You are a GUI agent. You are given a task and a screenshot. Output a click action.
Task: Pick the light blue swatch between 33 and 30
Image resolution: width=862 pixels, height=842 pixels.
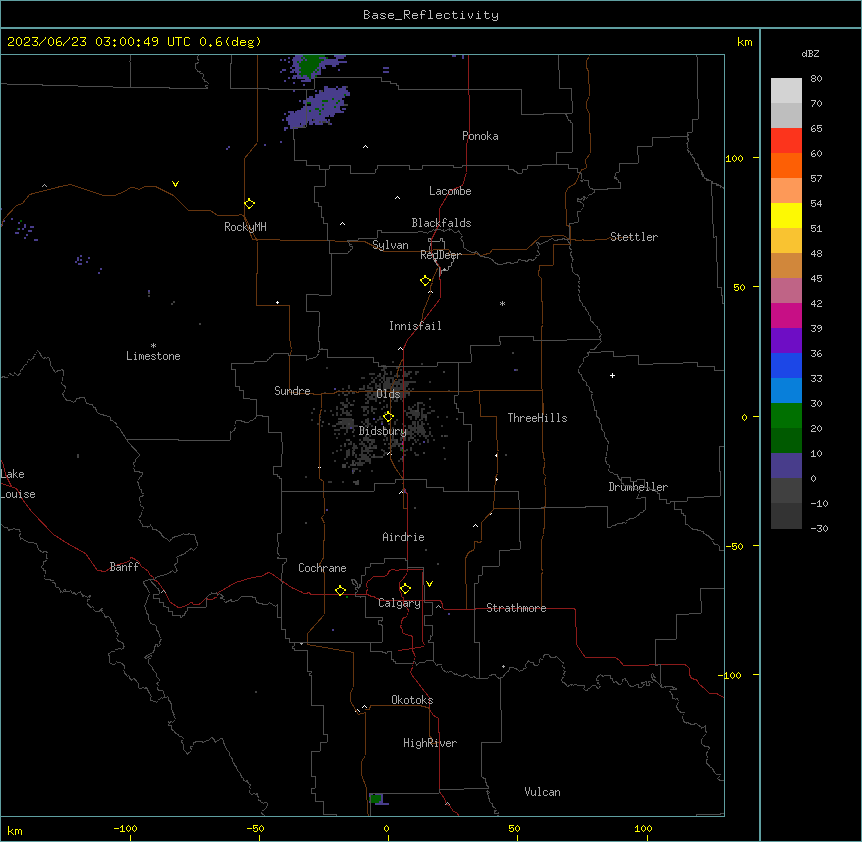point(786,390)
